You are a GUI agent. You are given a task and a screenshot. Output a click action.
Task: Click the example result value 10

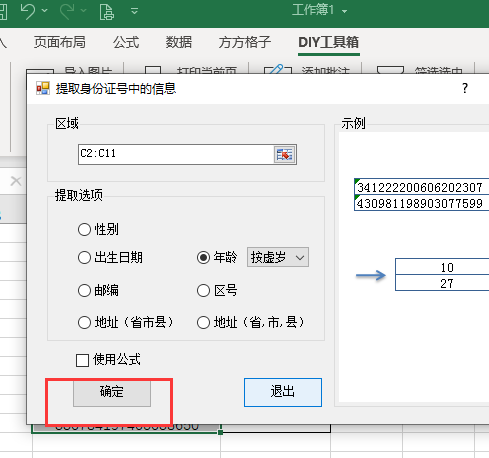pos(447,267)
